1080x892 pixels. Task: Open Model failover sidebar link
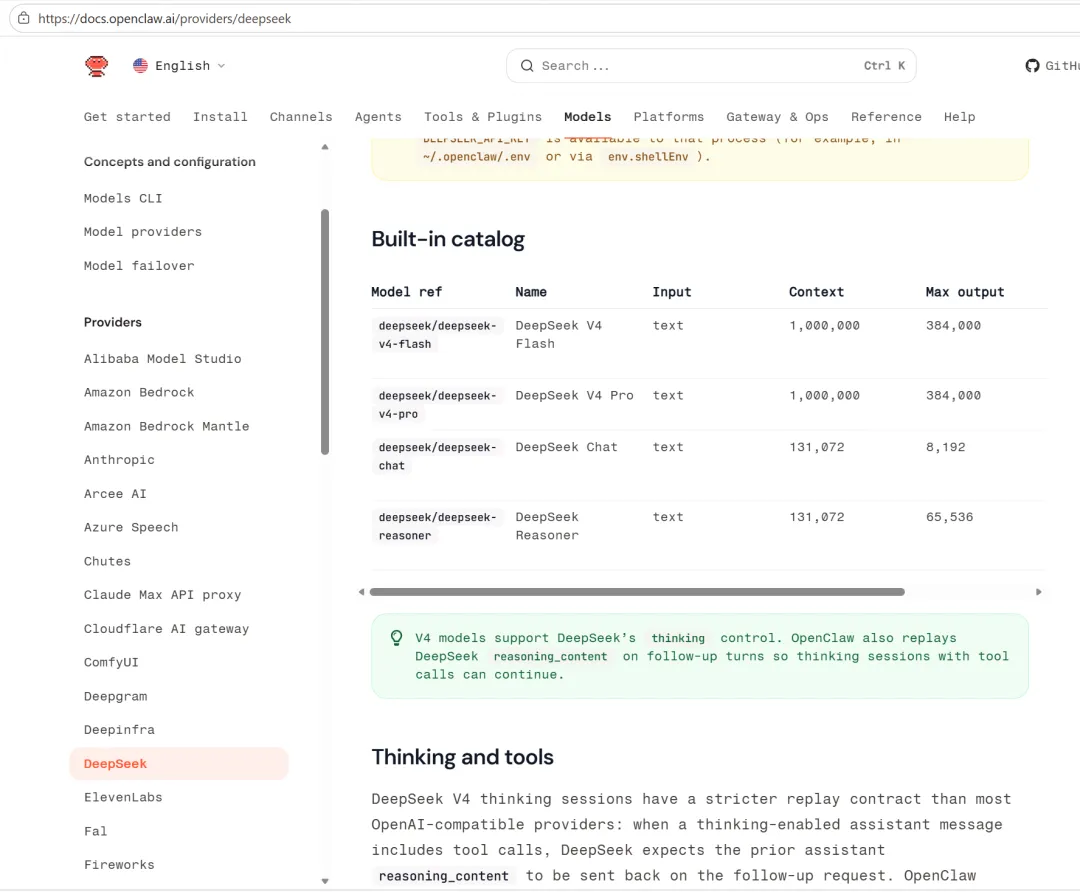(x=139, y=265)
